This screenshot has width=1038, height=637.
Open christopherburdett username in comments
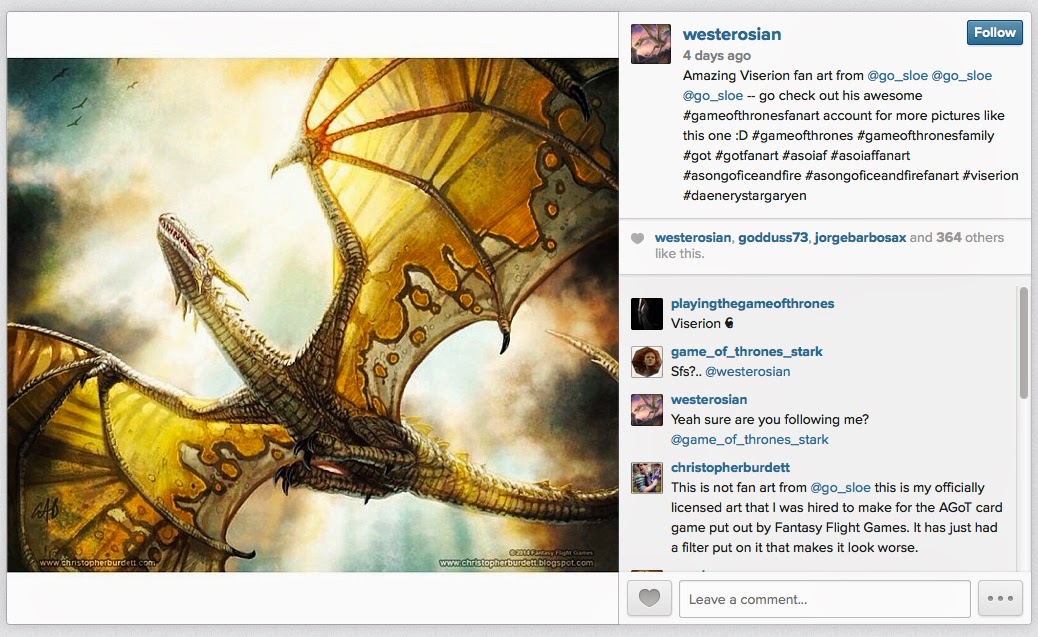(x=730, y=467)
